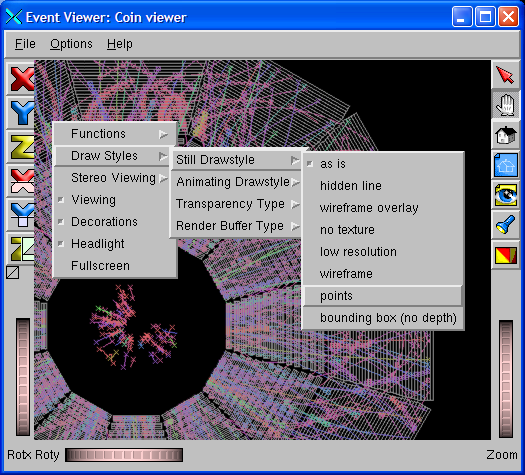This screenshot has width=525, height=475.
Task: Click the blue Y axis view icon
Action: click(21, 113)
